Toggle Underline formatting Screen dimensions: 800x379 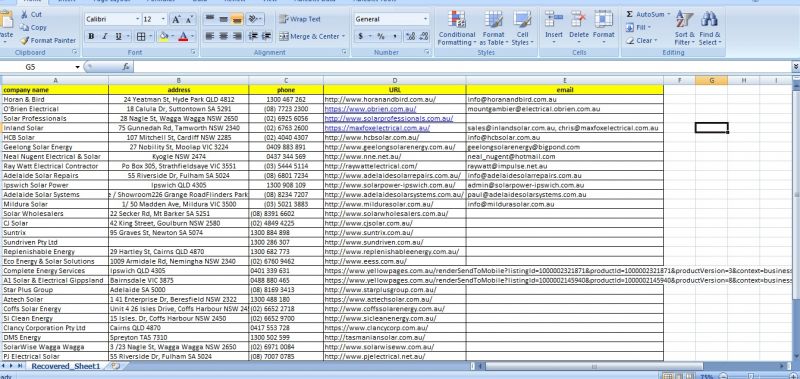pos(118,36)
